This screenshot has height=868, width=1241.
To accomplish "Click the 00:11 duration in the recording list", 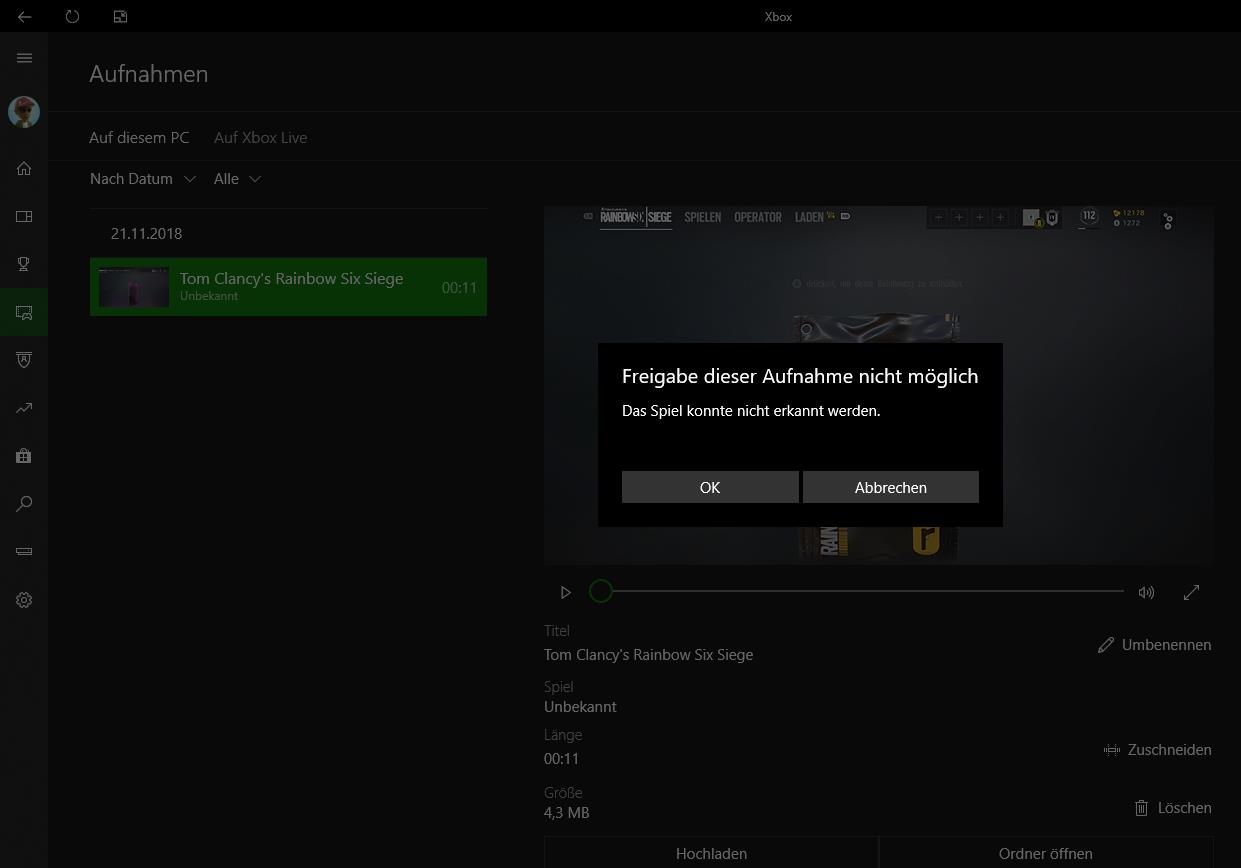I will pyautogui.click(x=459, y=288).
